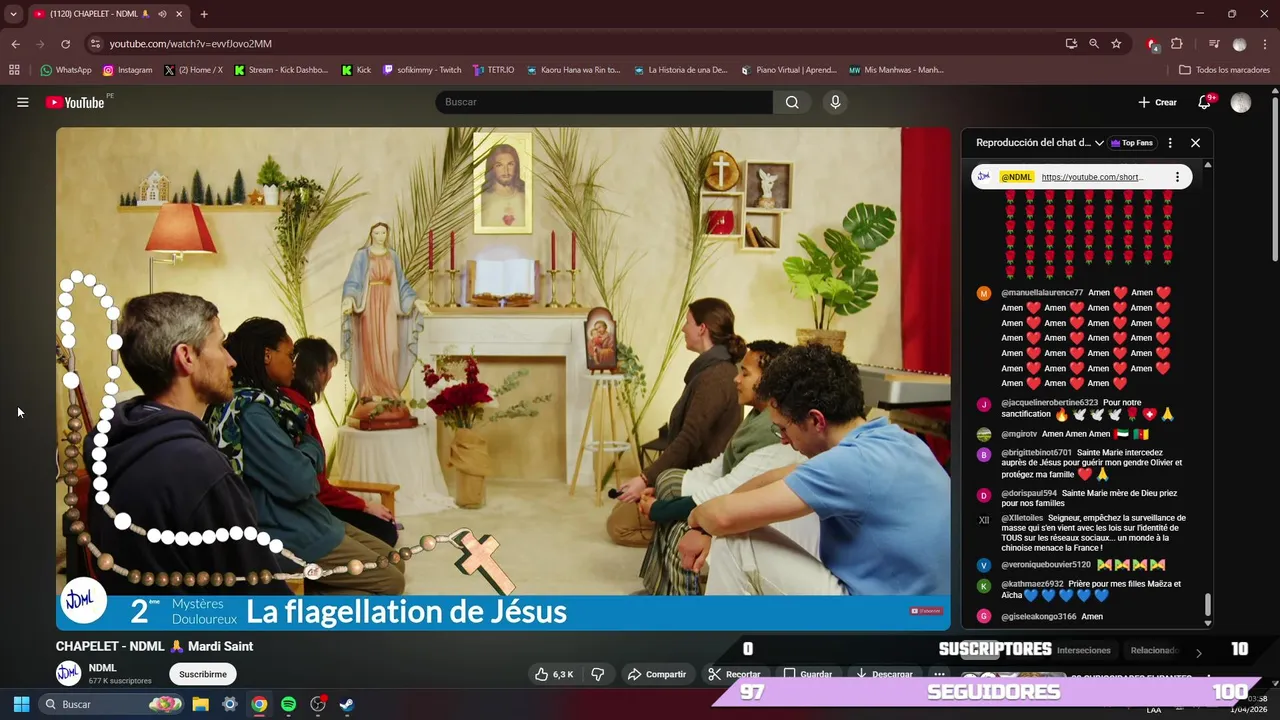Viewport: 1280px width, 720px height.
Task: Dislike the video with thumbs down
Action: tap(598, 674)
